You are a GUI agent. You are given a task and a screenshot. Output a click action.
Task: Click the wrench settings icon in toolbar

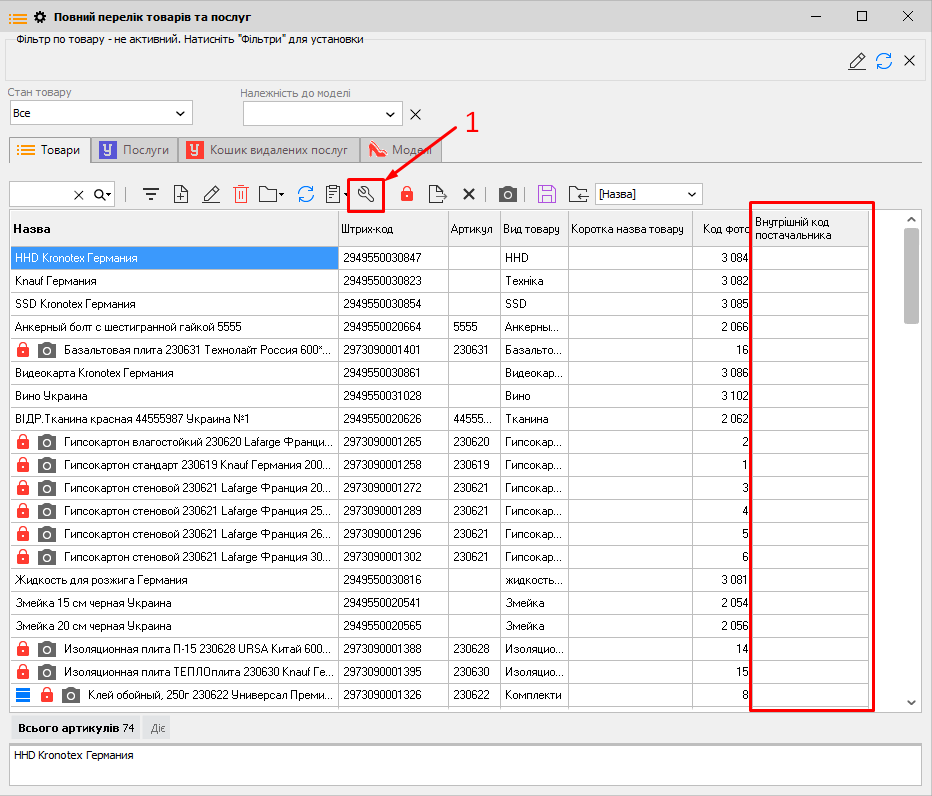pyautogui.click(x=366, y=194)
